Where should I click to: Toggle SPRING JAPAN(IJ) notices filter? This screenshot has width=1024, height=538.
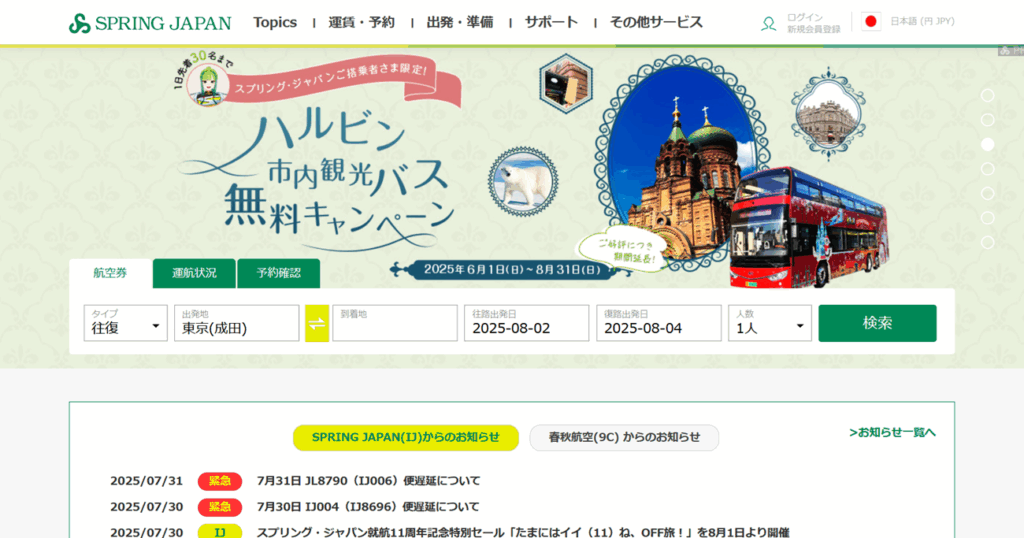pos(405,437)
